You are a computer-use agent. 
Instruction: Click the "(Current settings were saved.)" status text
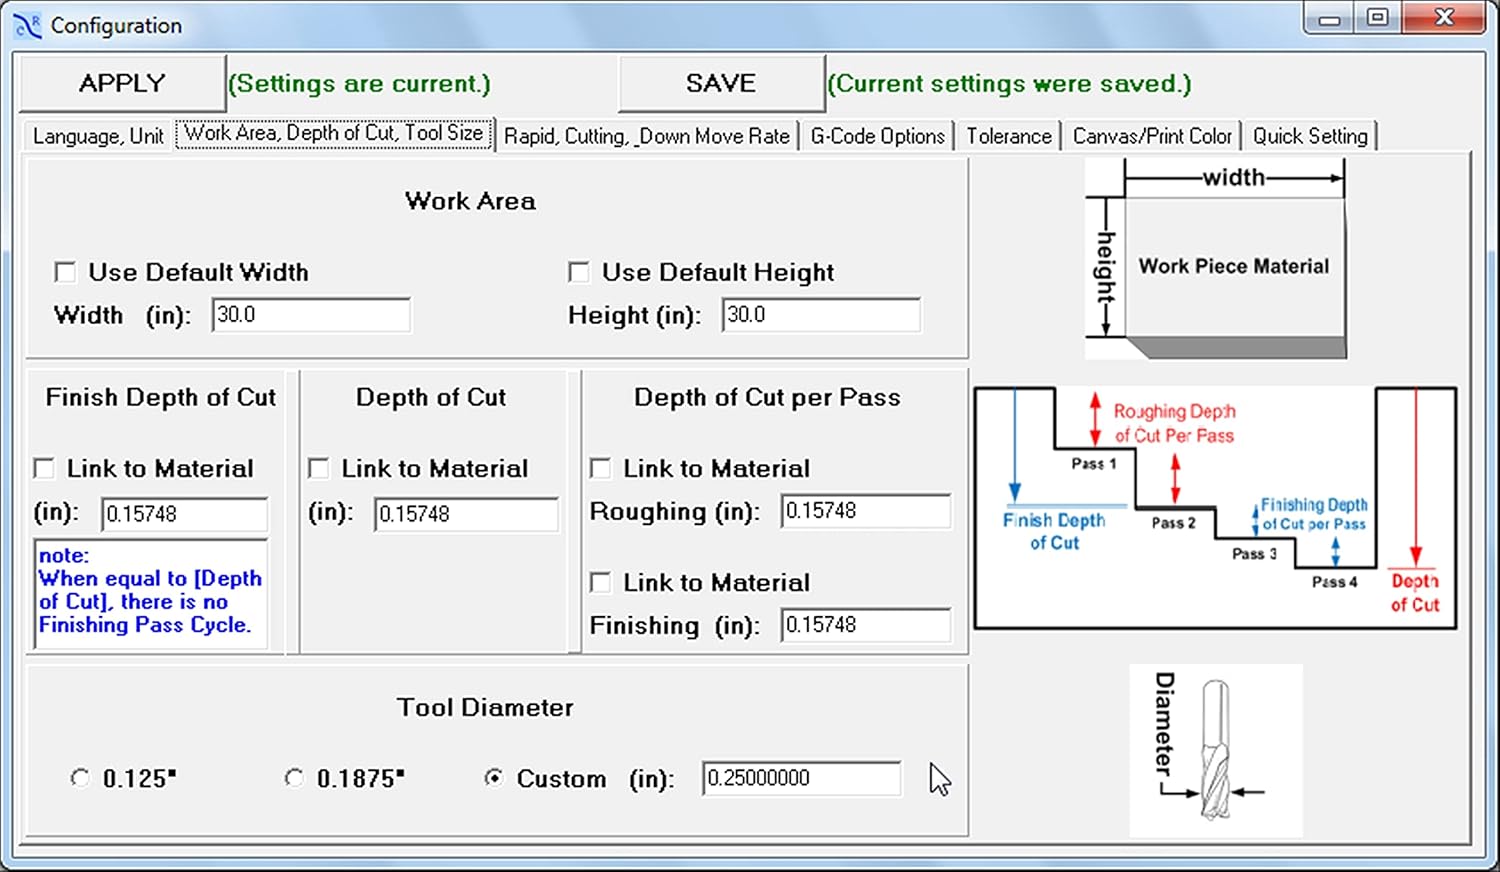click(x=1010, y=84)
